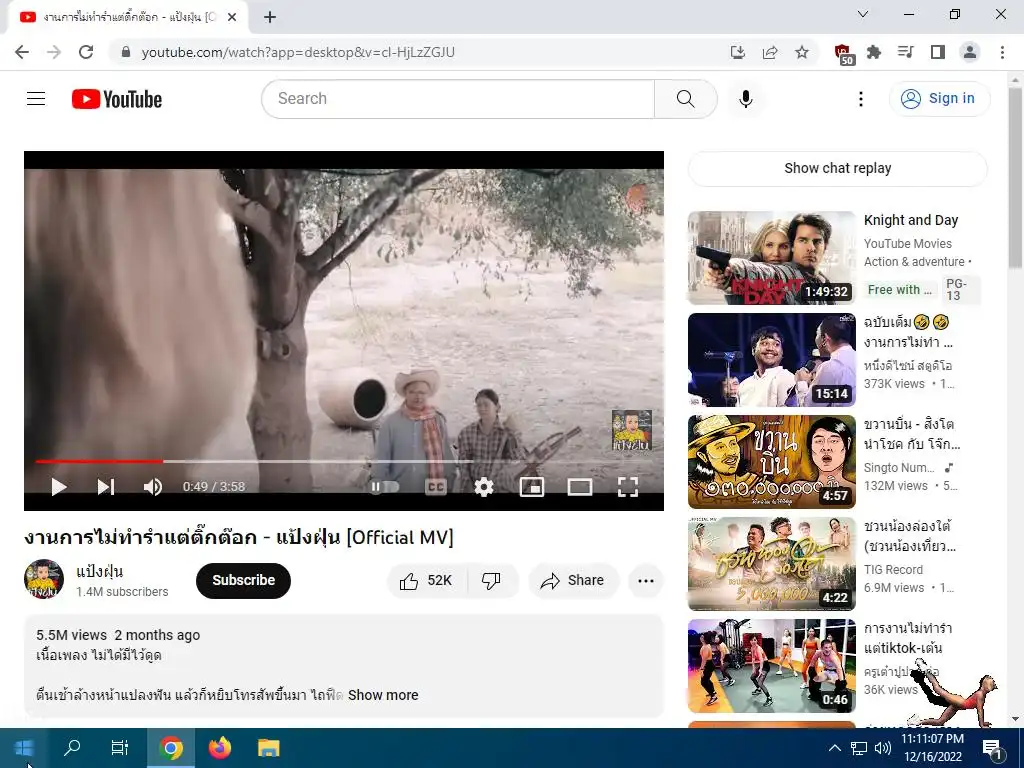The height and width of the screenshot is (768, 1024).
Task: Show hidden tray icons chevron
Action: (835, 748)
